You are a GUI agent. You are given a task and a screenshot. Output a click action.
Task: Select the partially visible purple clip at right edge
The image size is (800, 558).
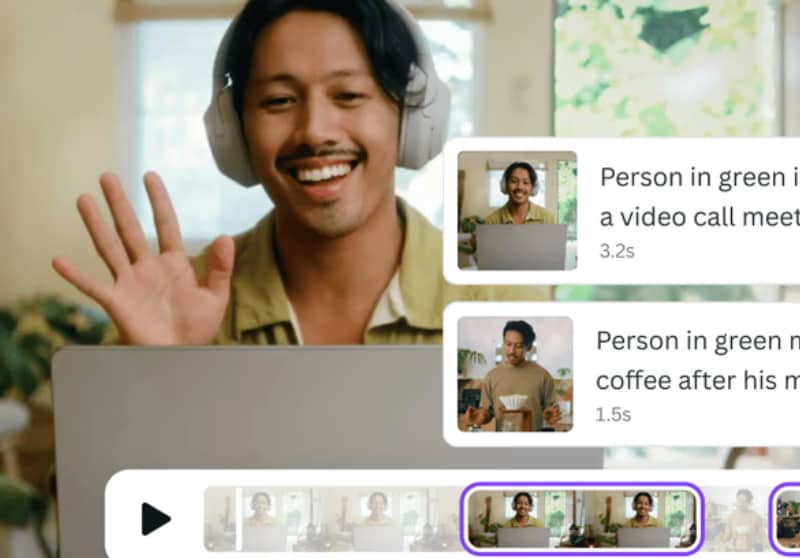point(785,518)
